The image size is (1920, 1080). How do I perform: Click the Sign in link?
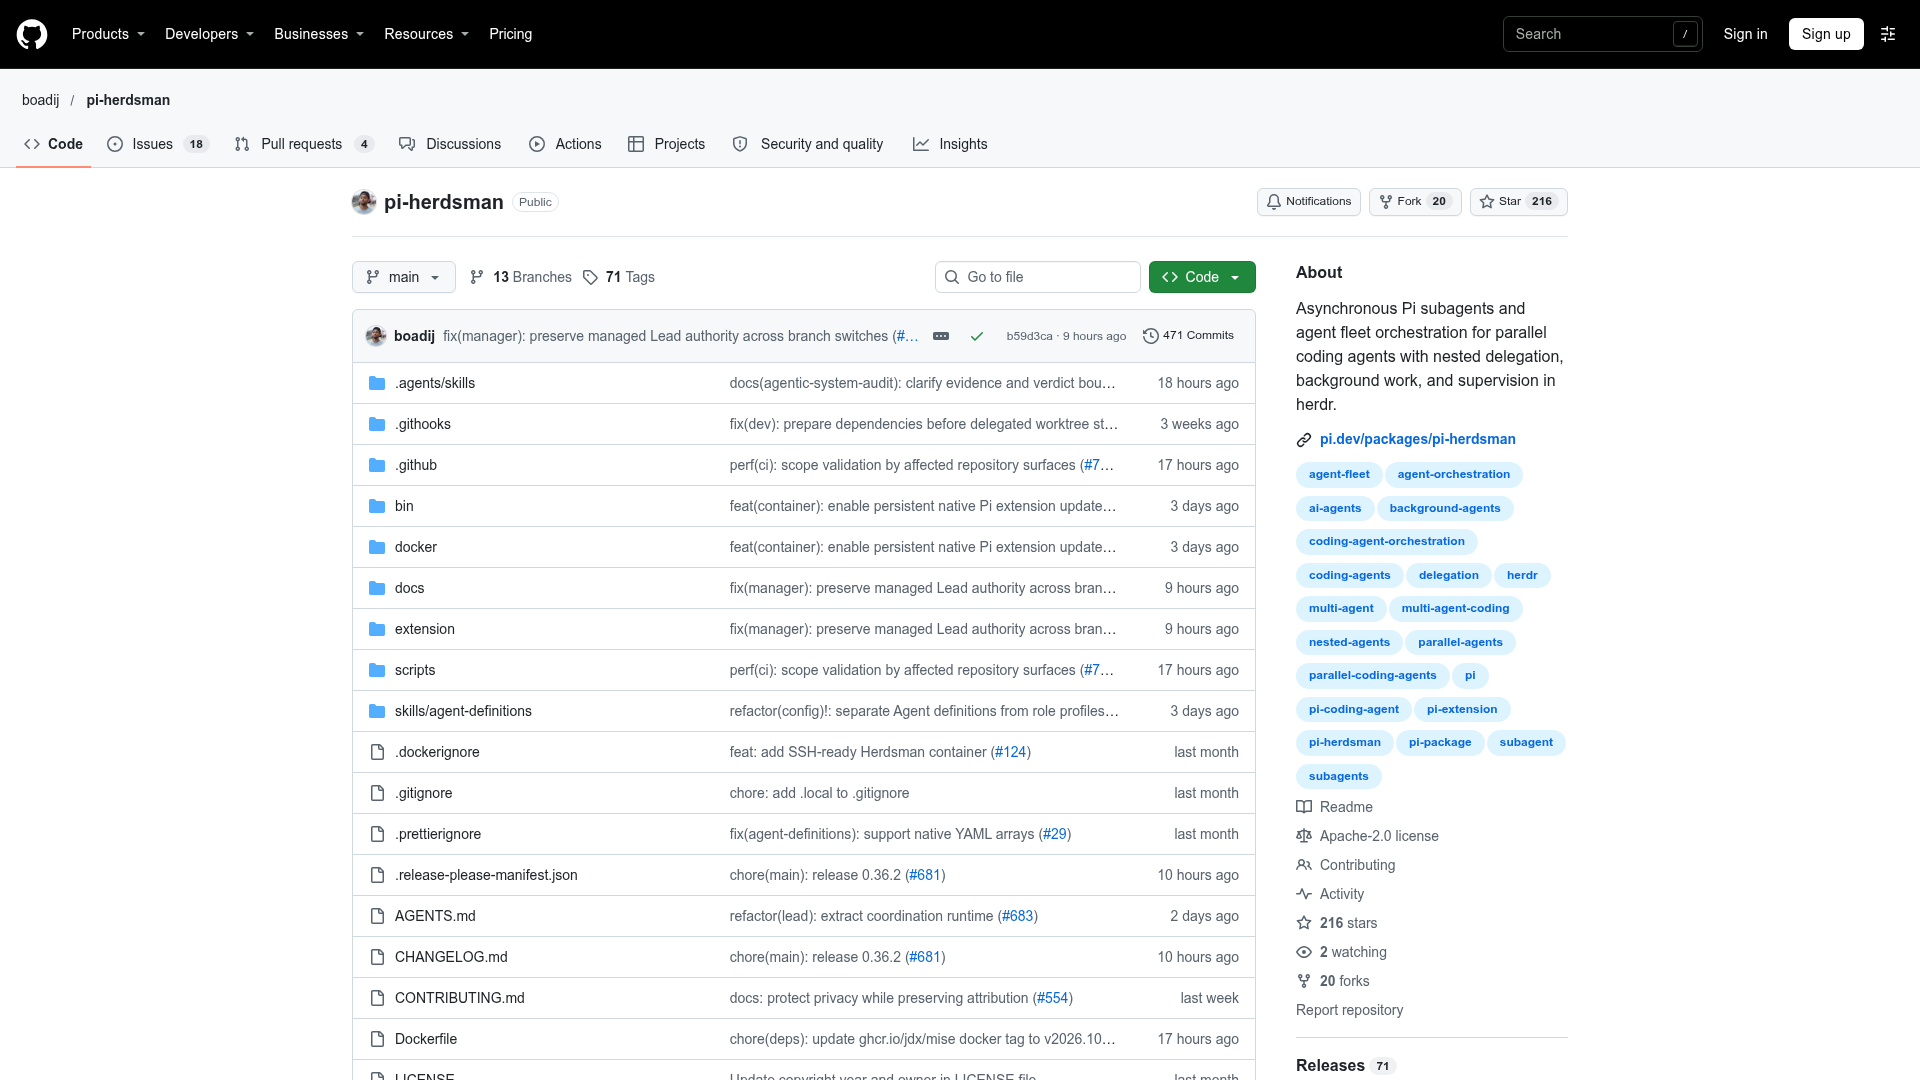coord(1745,34)
